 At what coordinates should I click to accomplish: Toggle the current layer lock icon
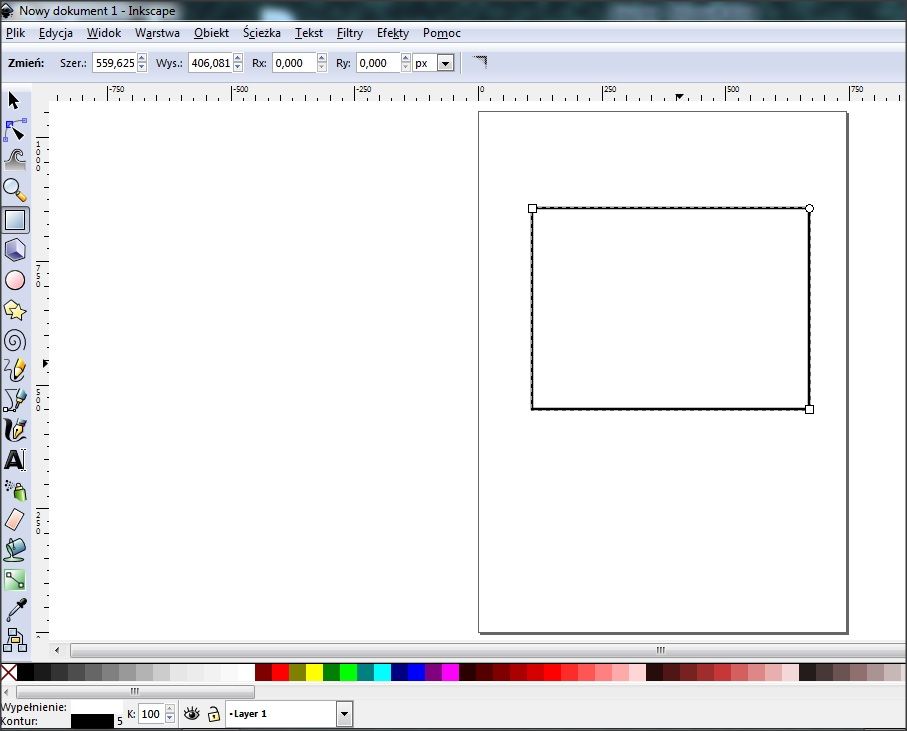213,714
